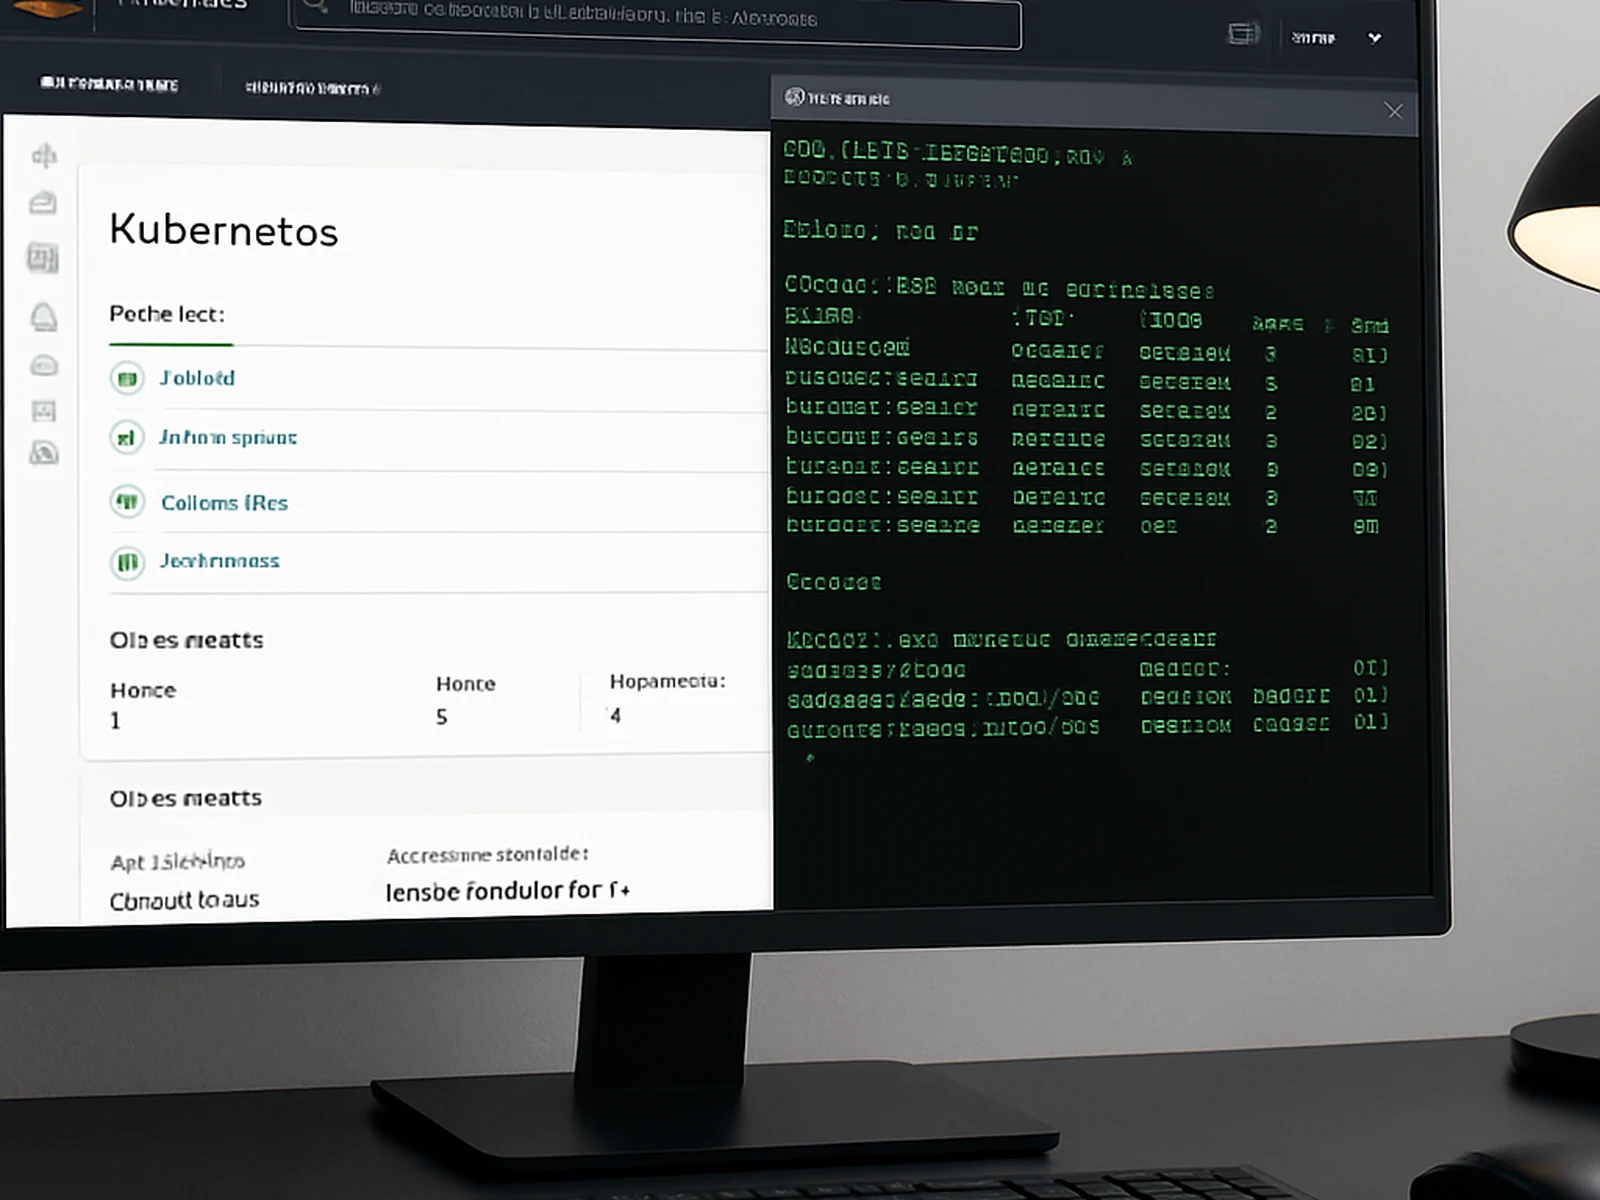This screenshot has height=1200, width=1600.
Task: Click the round green icon beside Colloms IRes
Action: tap(127, 501)
